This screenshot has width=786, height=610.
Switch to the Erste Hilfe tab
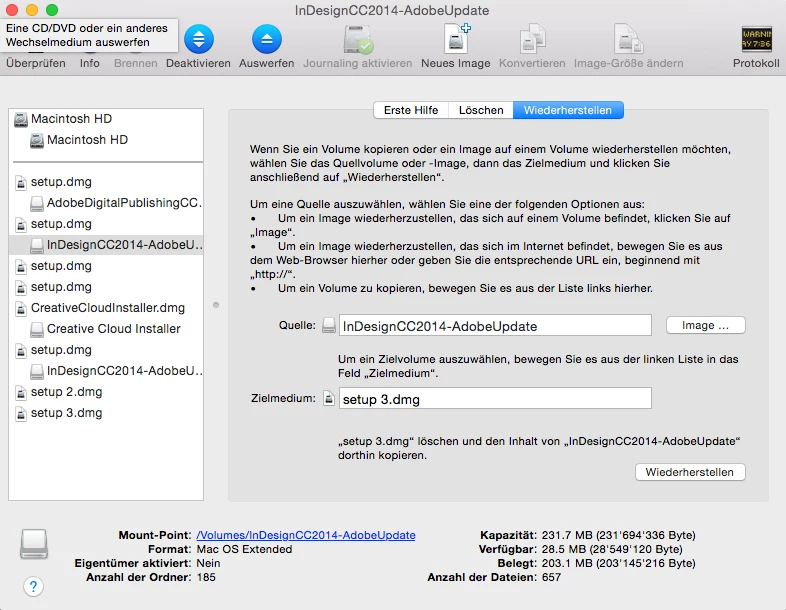coord(411,110)
